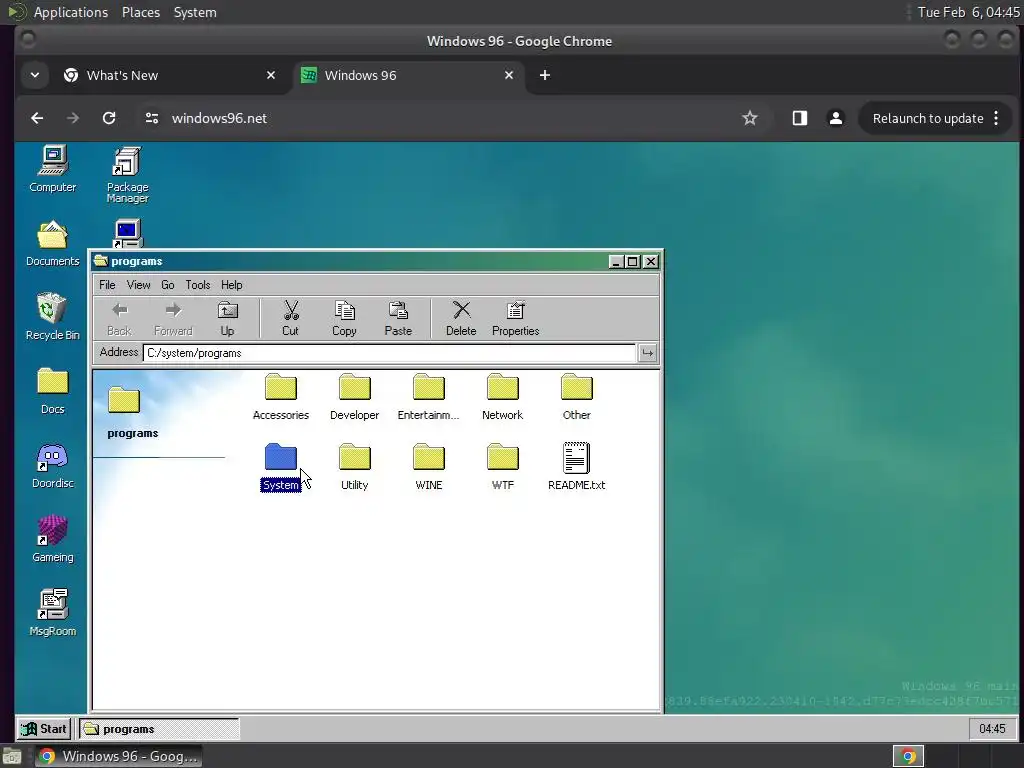
Task: Expand the Chrome tab search dropdown
Action: click(x=35, y=75)
